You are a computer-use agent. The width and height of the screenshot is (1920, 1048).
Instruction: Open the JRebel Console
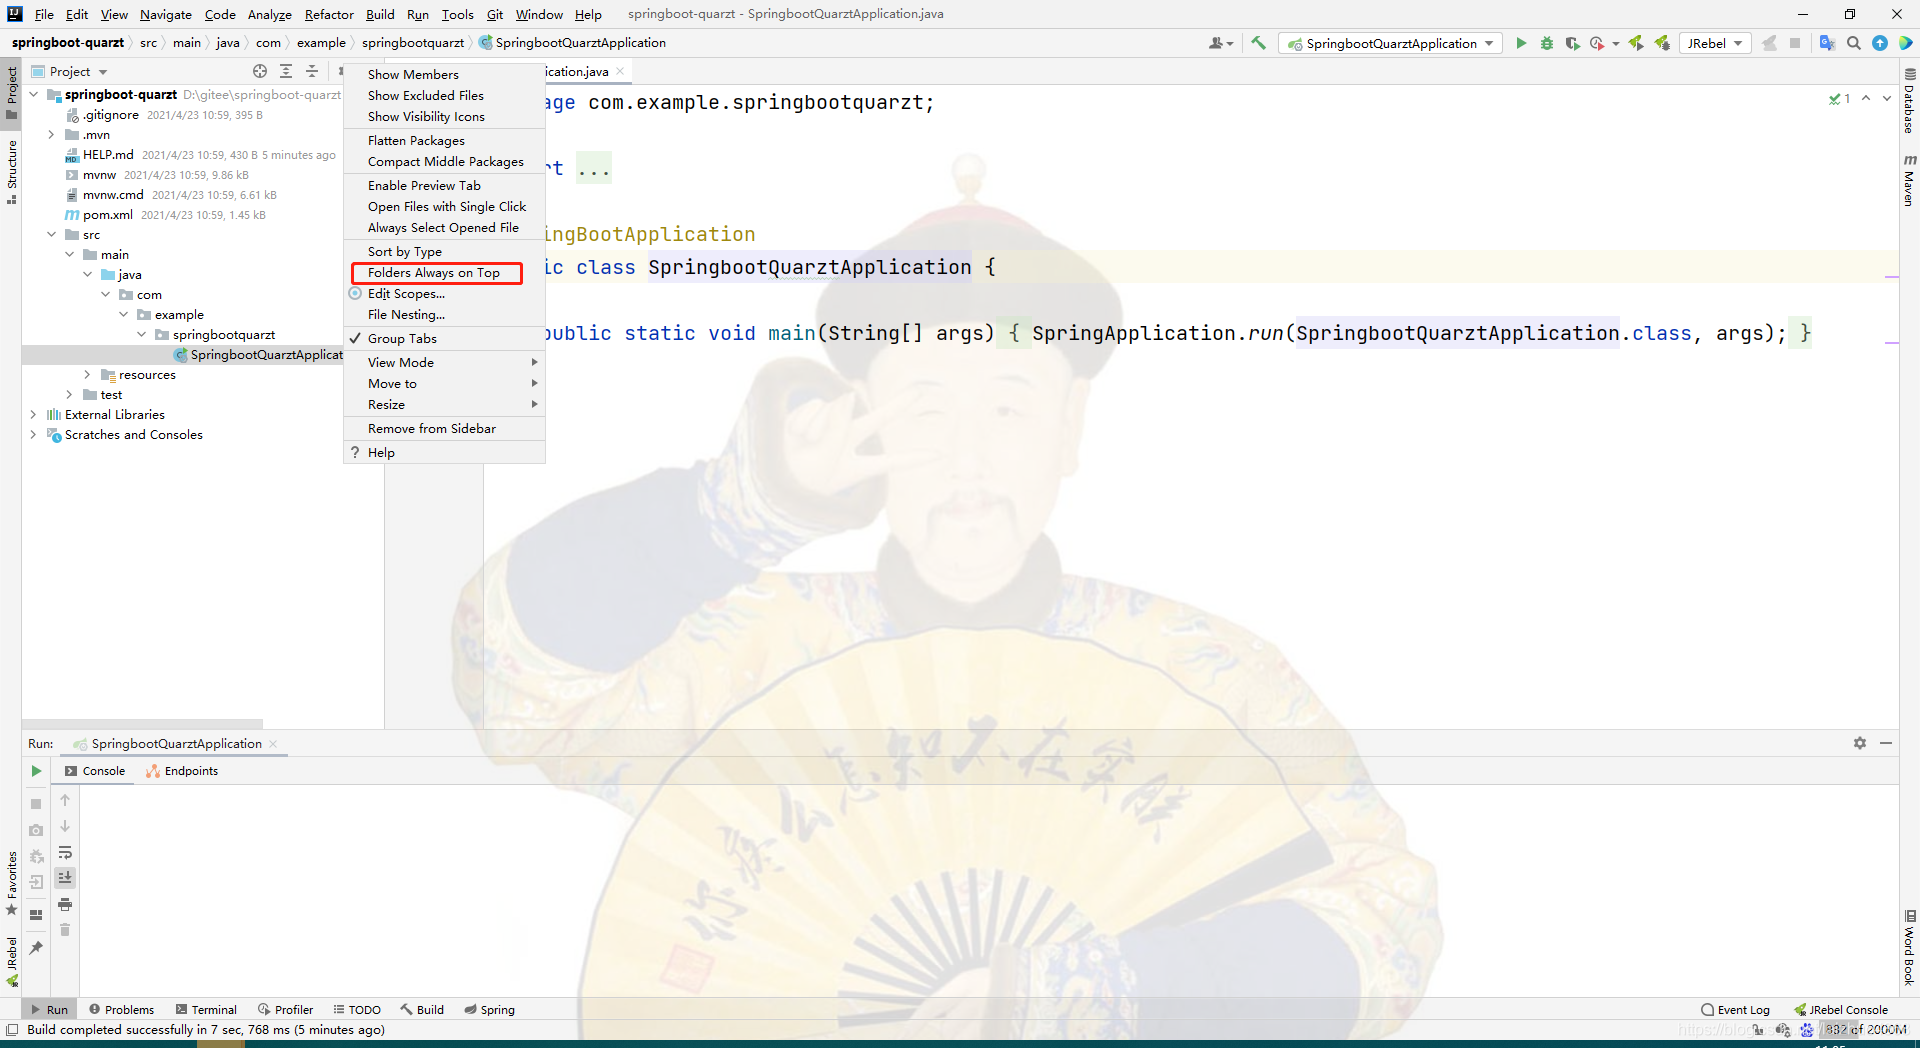tap(1840, 1009)
